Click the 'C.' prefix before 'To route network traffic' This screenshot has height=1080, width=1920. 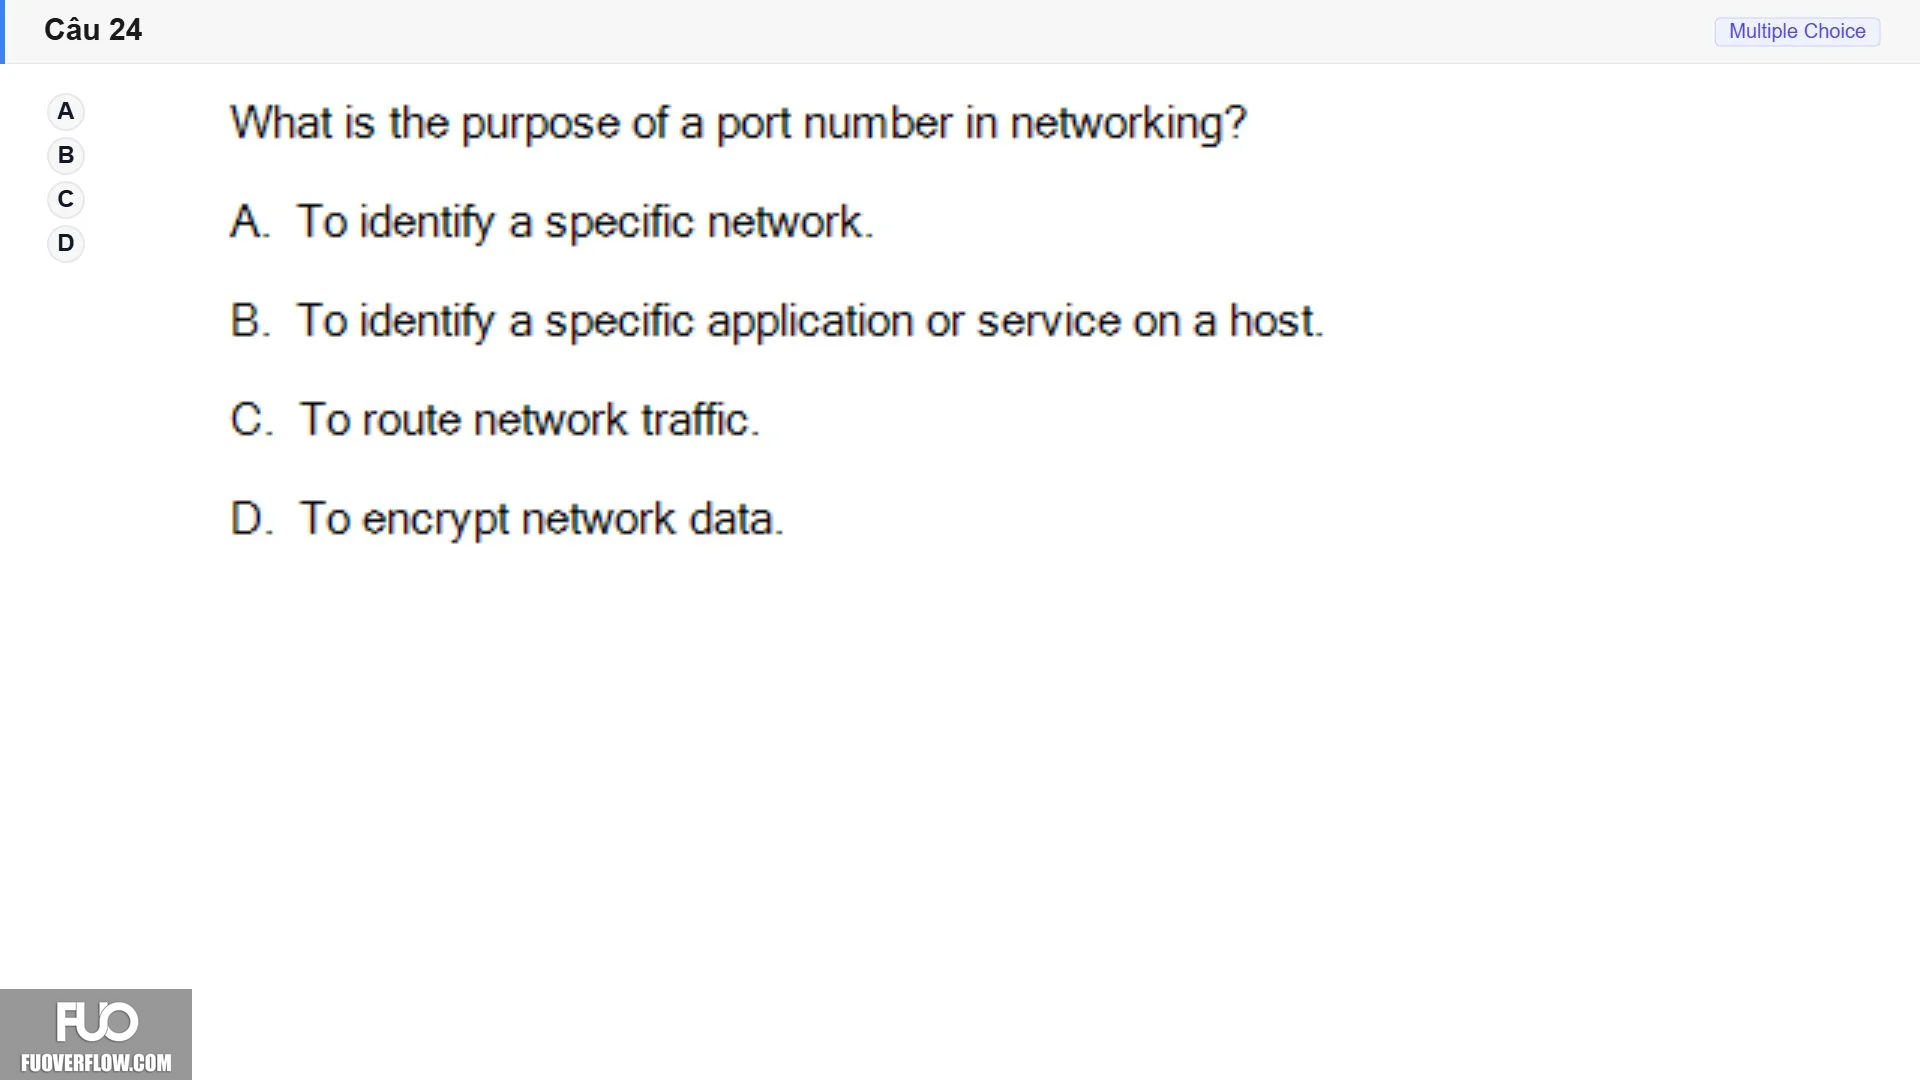pos(251,420)
